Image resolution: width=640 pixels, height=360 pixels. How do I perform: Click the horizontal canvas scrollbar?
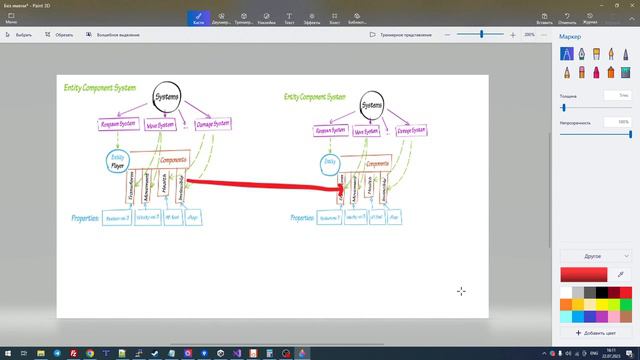tap(277, 344)
